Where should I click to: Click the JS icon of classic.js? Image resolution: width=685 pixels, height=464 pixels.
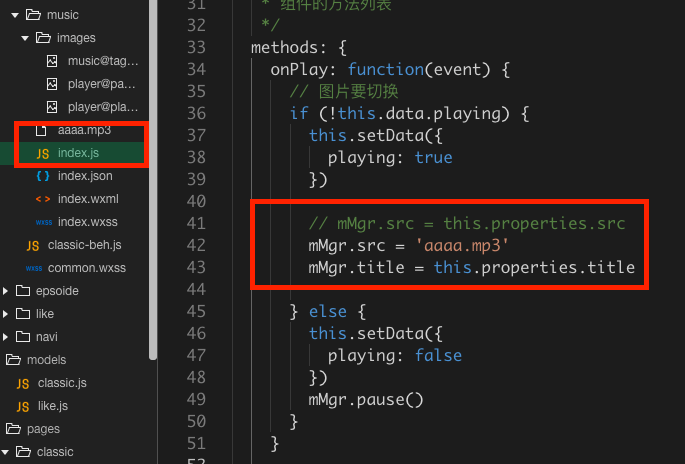click(23, 384)
